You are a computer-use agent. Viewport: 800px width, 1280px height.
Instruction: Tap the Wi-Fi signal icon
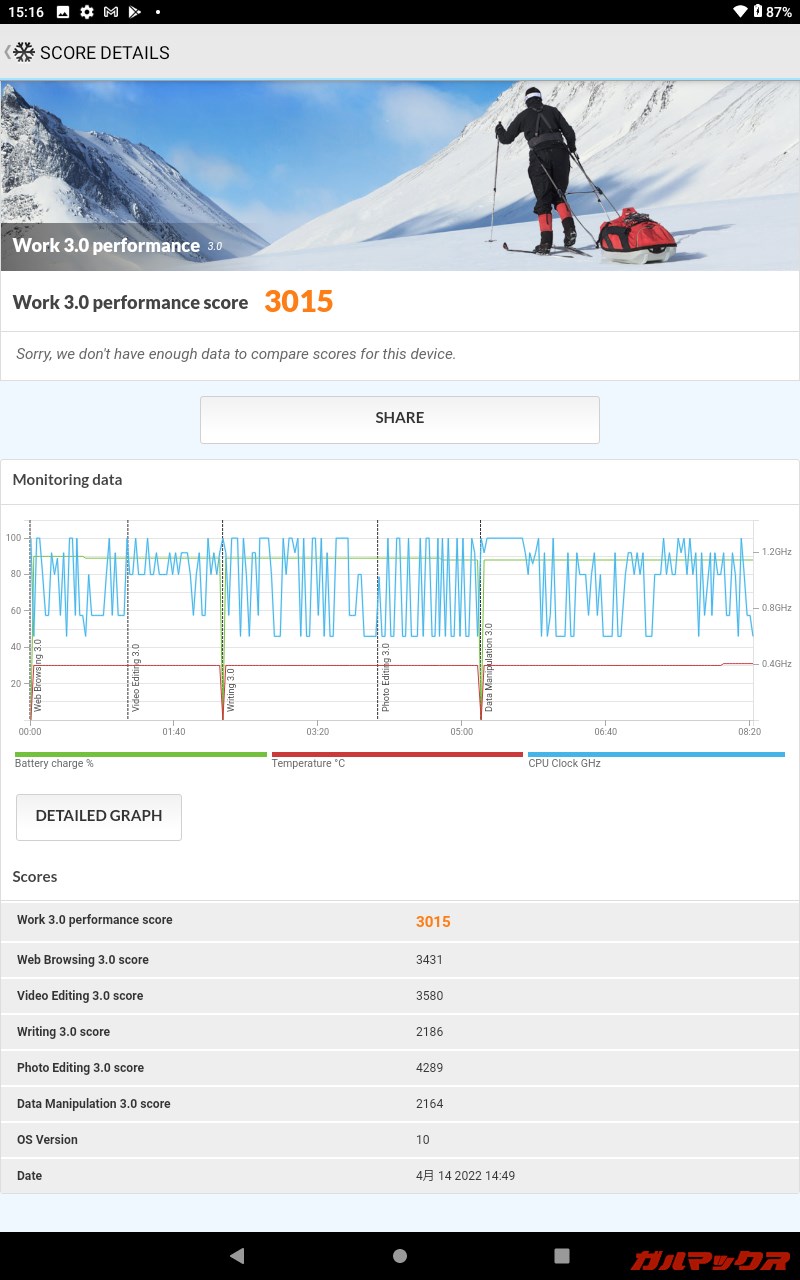pyautogui.click(x=740, y=12)
